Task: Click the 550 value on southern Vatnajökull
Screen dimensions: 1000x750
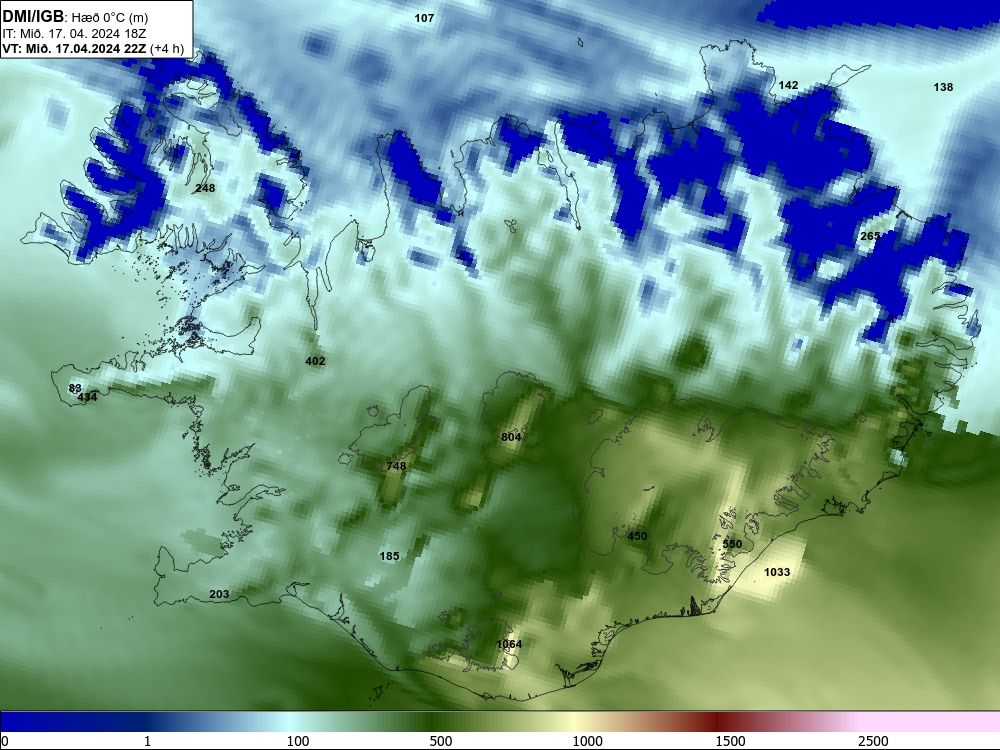Action: click(x=732, y=544)
